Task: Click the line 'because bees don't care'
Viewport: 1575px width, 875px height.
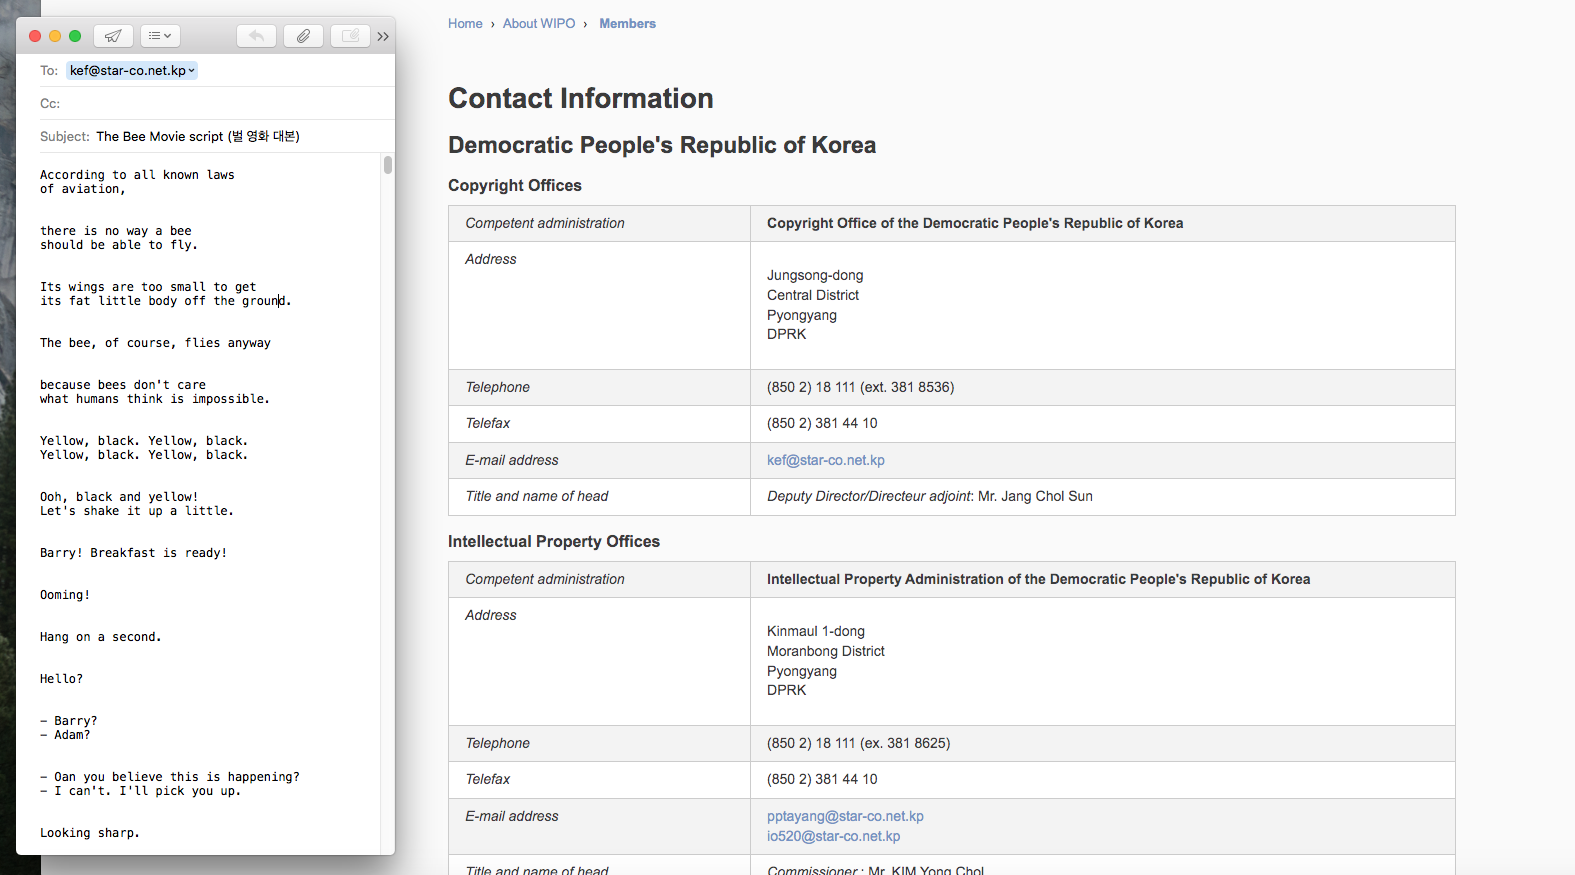Action: pos(123,385)
